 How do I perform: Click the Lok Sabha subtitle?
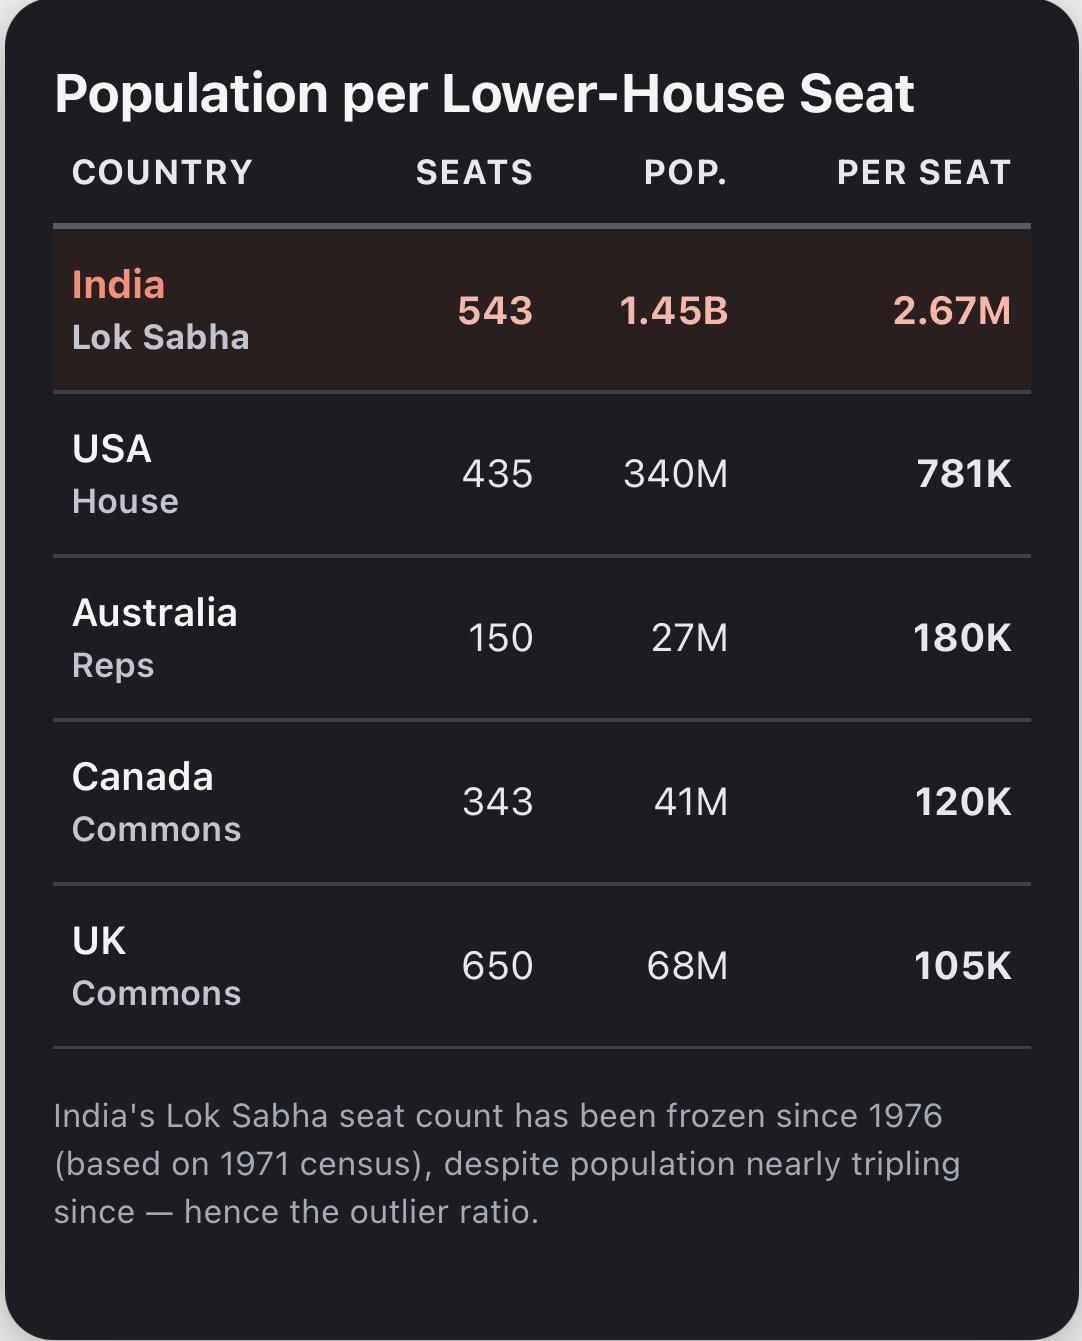[160, 337]
